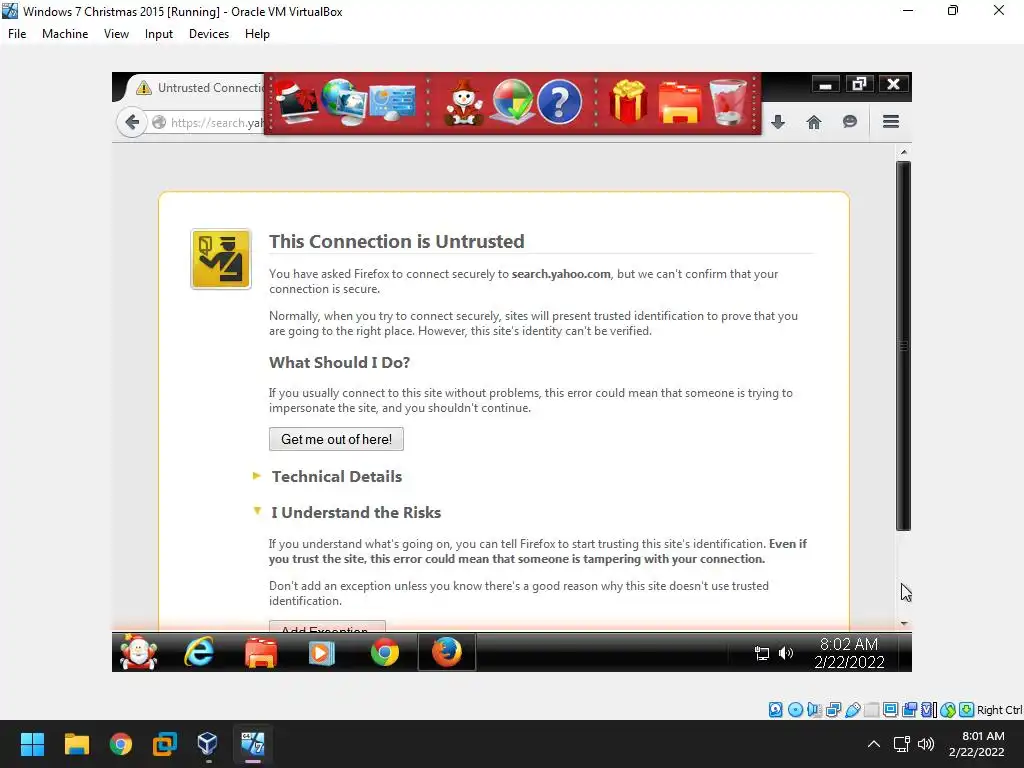The width and height of the screenshot is (1024, 768).
Task: Open VirtualBox Help menu
Action: coord(257,34)
